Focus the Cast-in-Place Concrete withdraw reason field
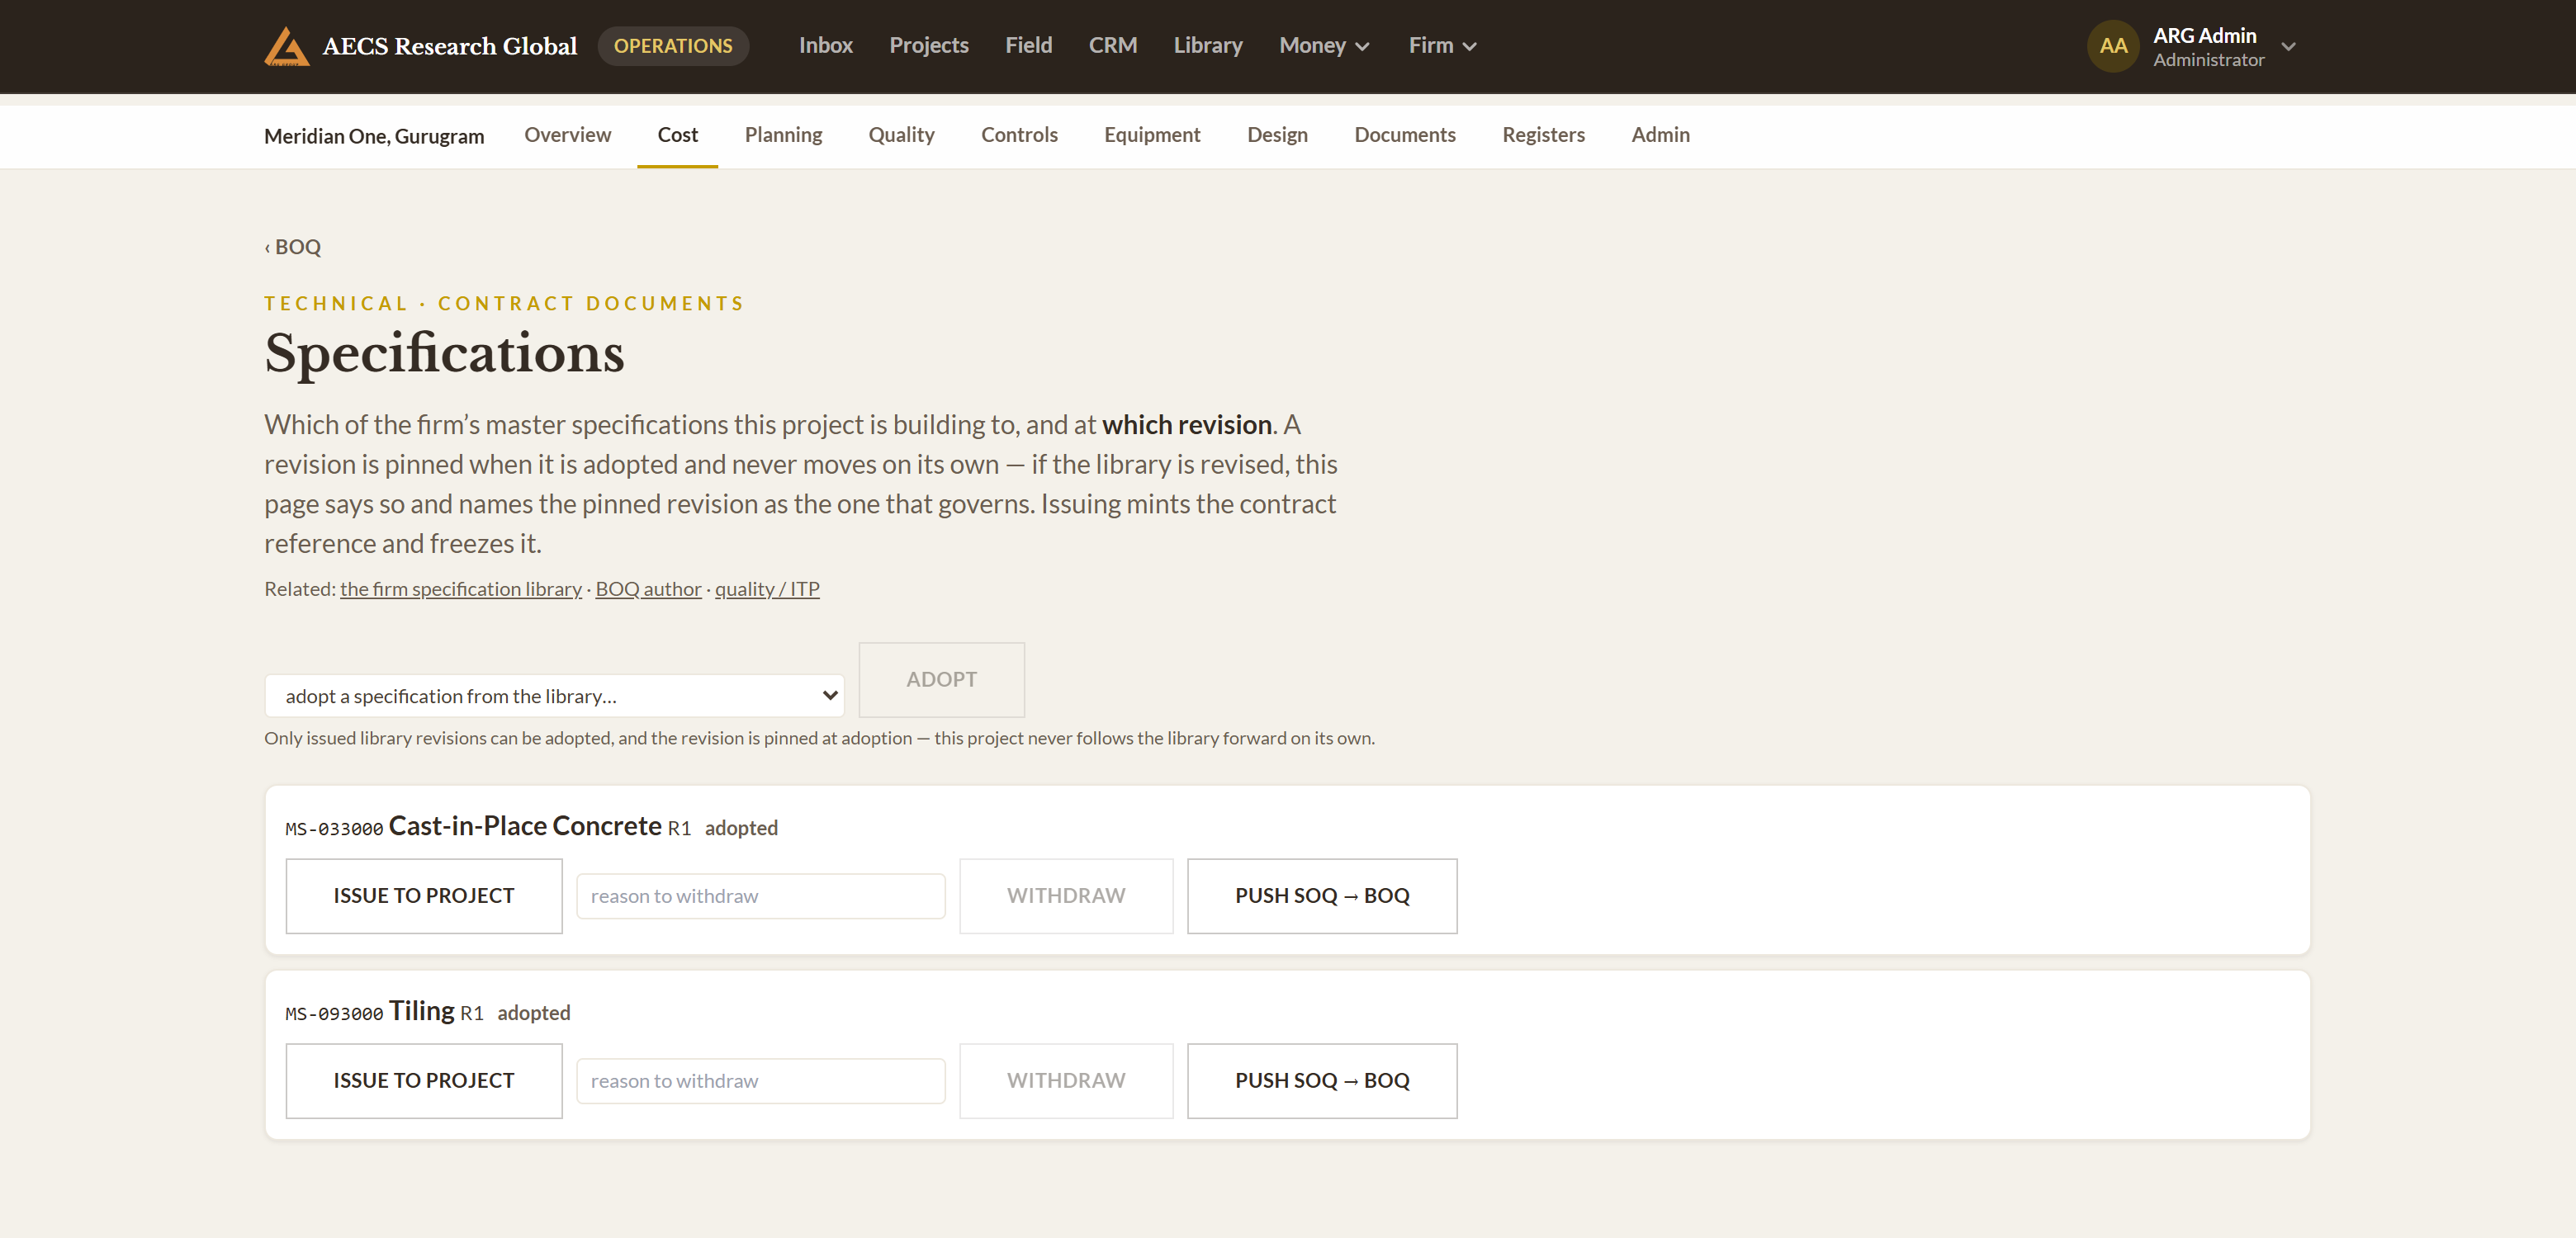The image size is (2576, 1238). [x=761, y=896]
